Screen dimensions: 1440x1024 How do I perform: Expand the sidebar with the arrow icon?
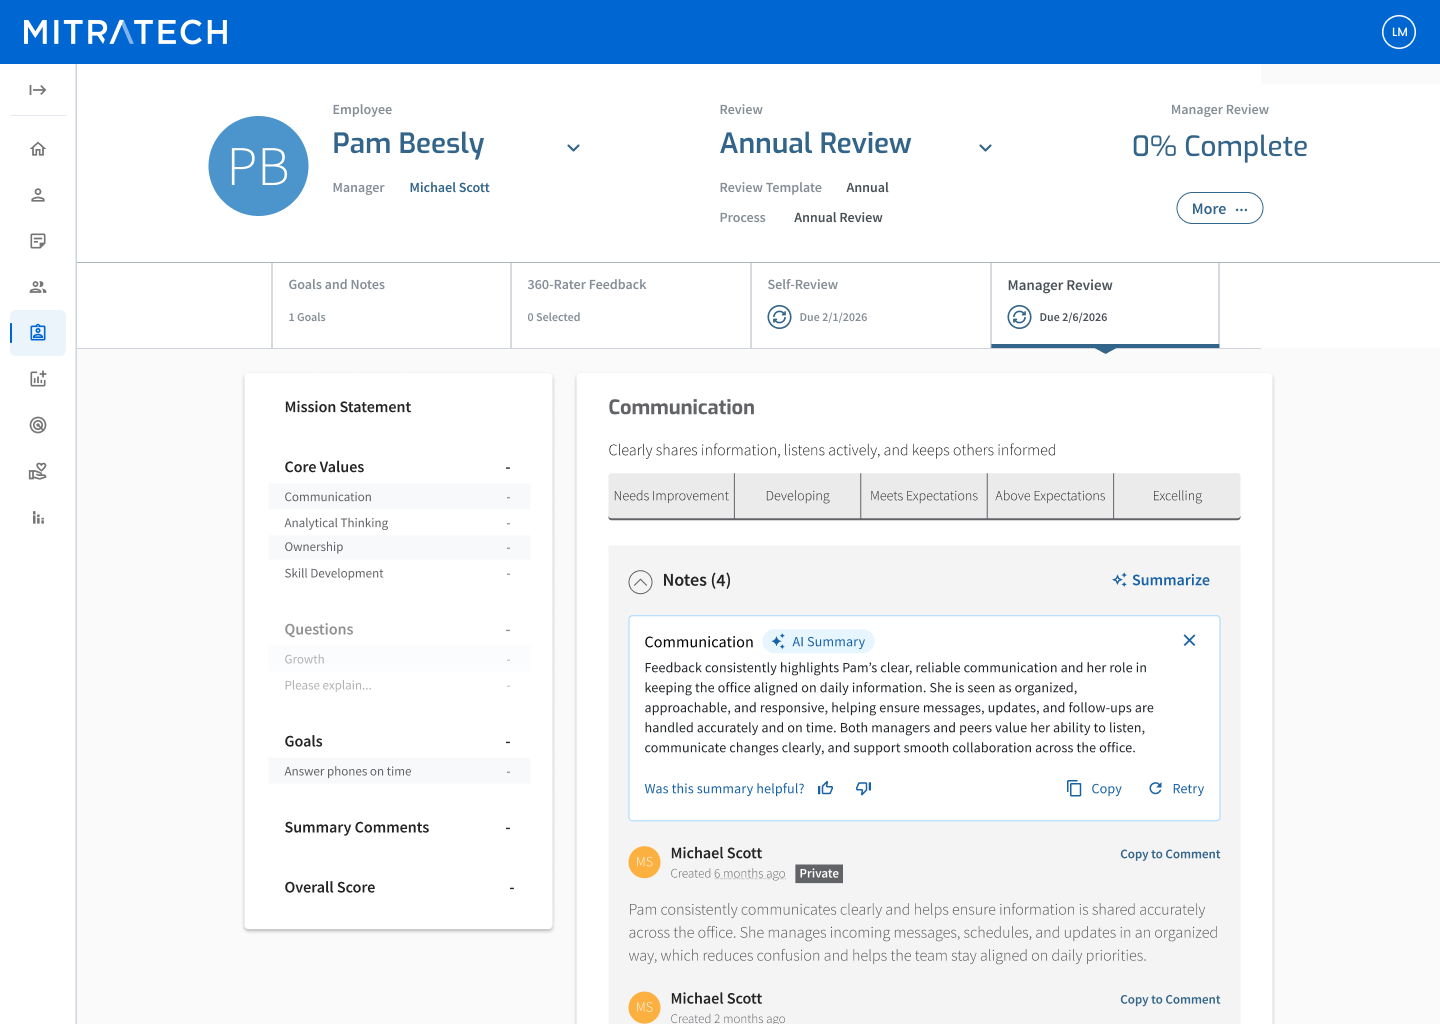point(38,90)
